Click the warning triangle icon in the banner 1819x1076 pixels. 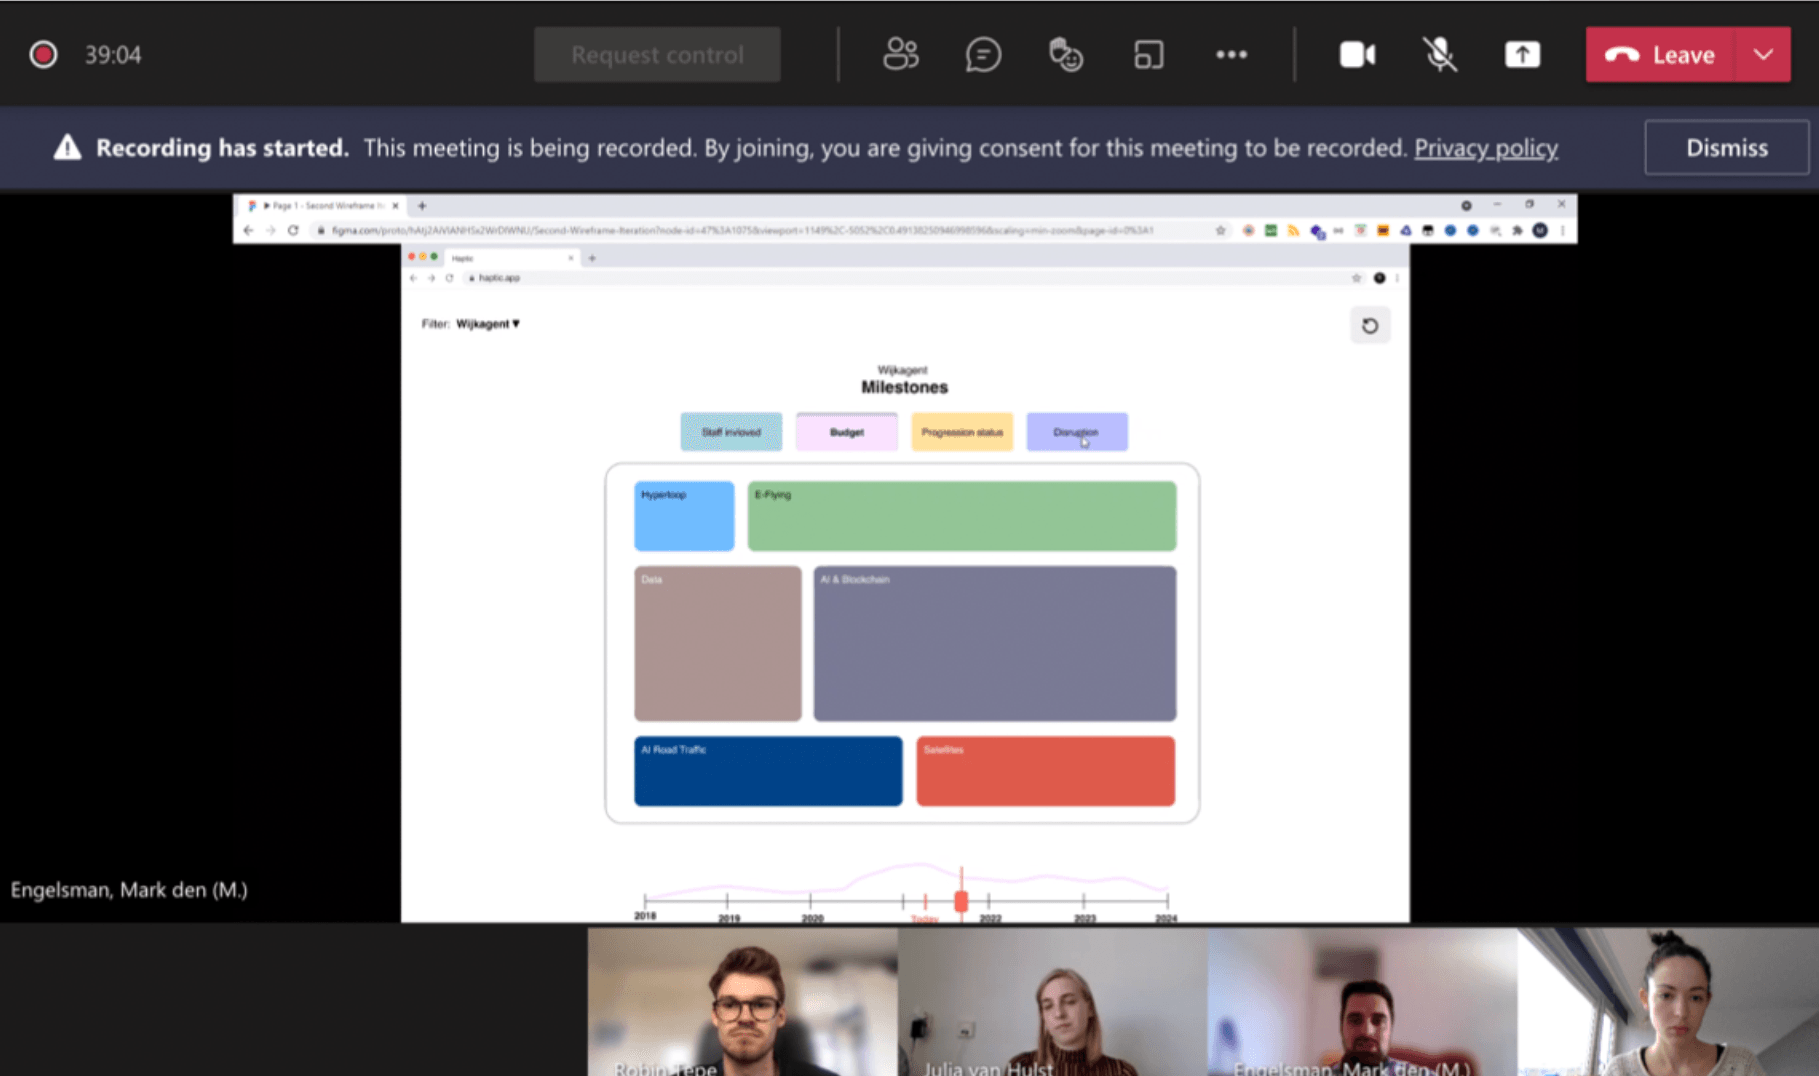point(67,148)
